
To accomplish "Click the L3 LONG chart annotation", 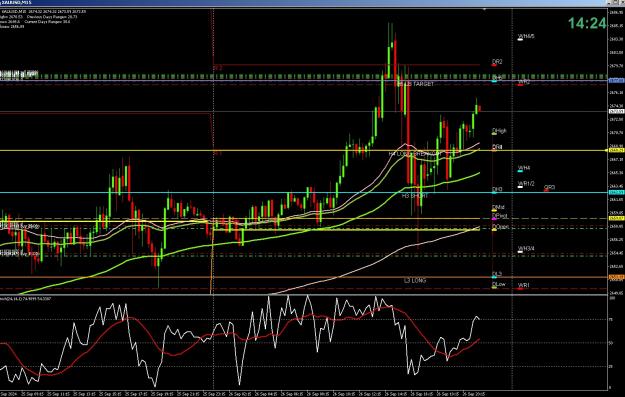I will (415, 281).
